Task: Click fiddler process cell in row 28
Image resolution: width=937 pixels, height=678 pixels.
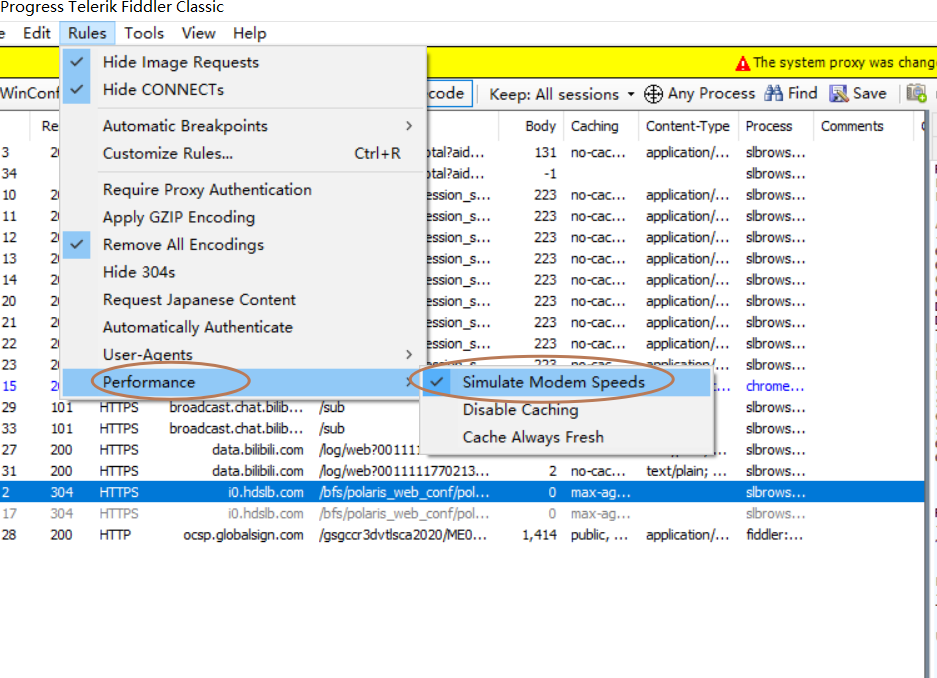Action: point(774,535)
